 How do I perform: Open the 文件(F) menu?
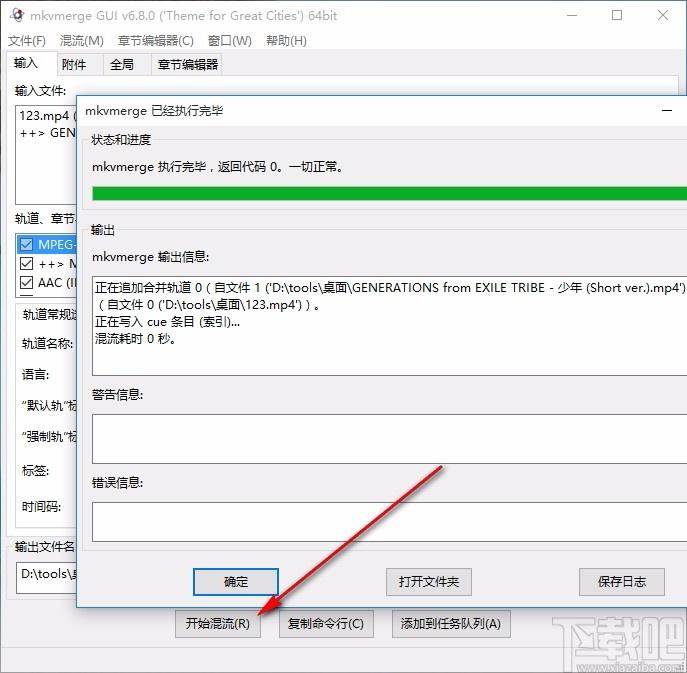tap(27, 41)
